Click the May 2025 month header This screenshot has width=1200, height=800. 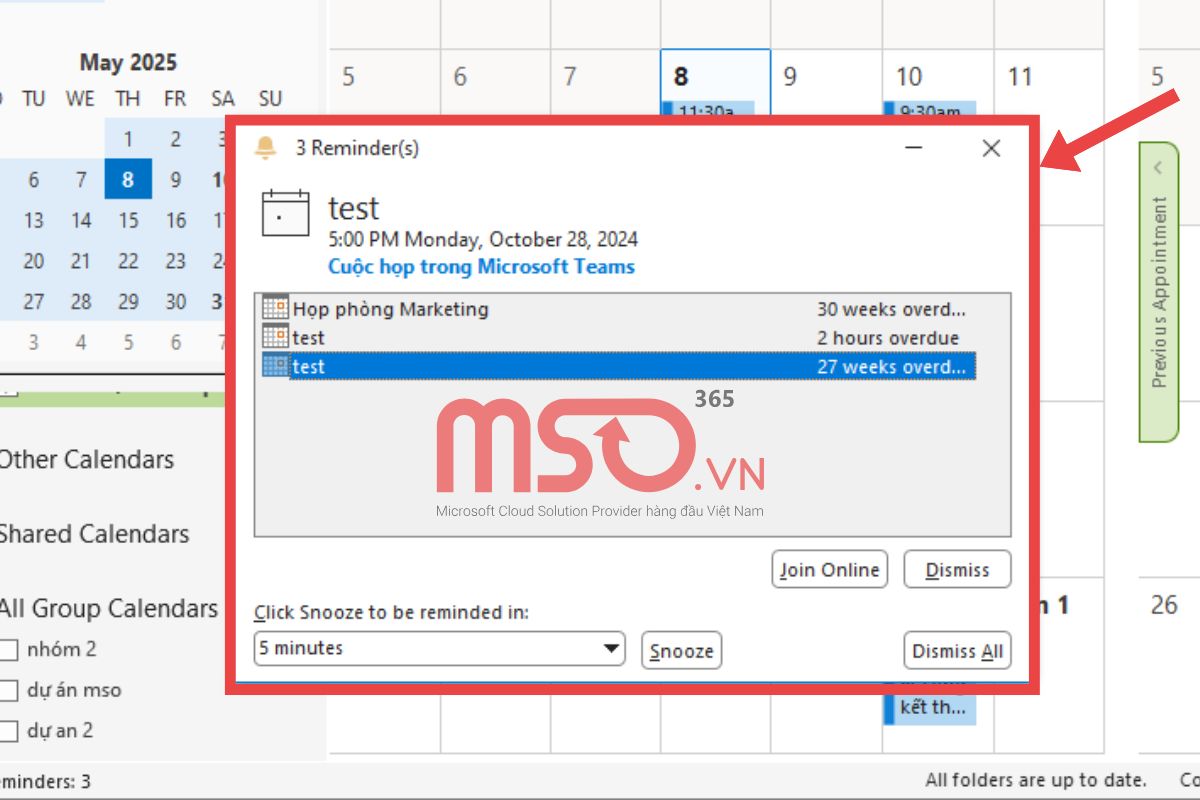pyautogui.click(x=128, y=62)
